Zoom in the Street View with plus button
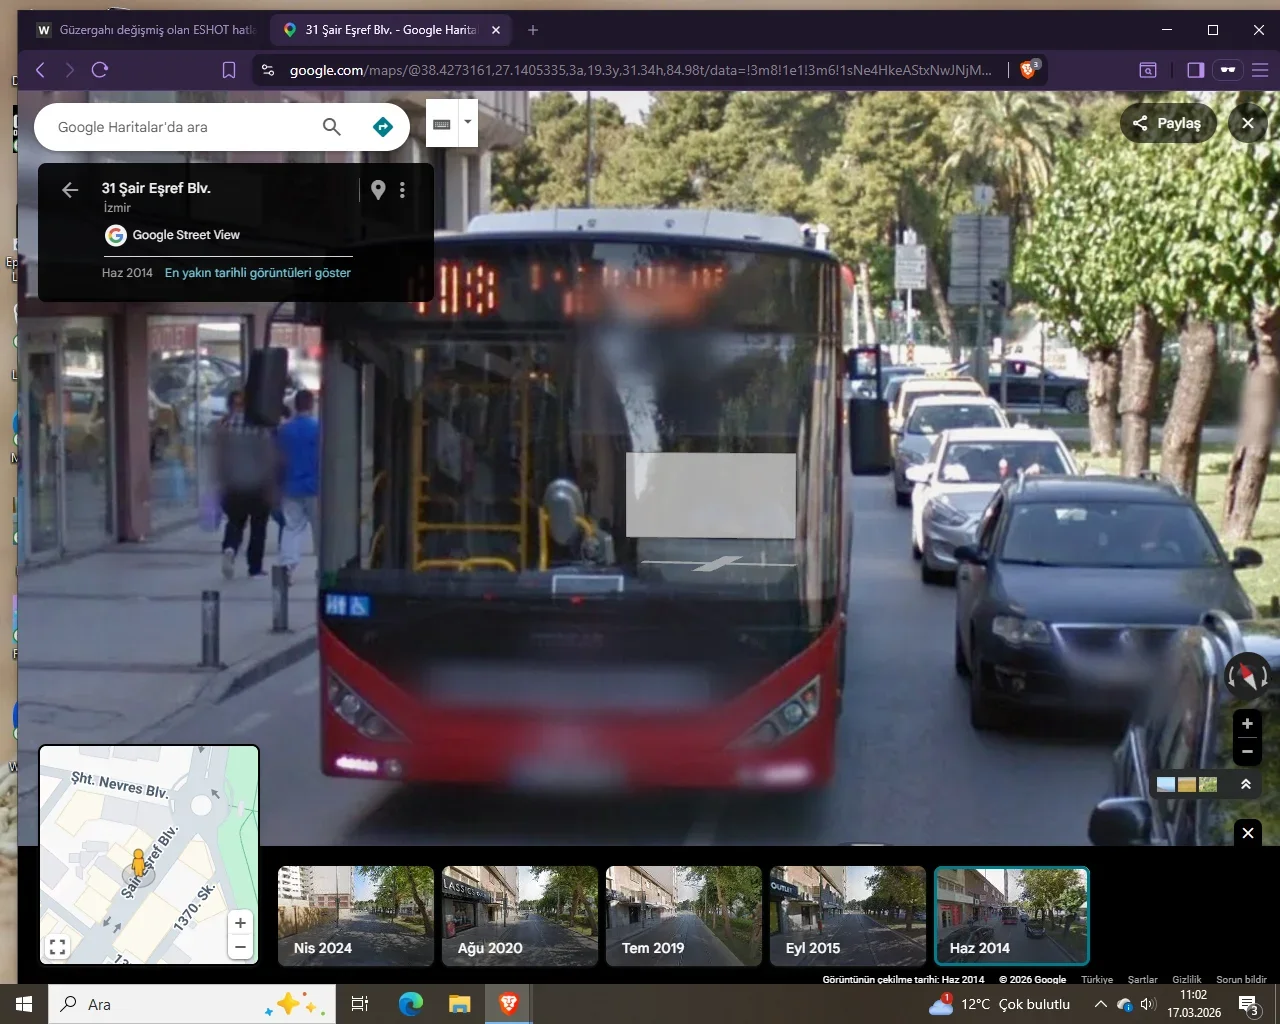Screen dimensions: 1280x1024 [1247, 724]
